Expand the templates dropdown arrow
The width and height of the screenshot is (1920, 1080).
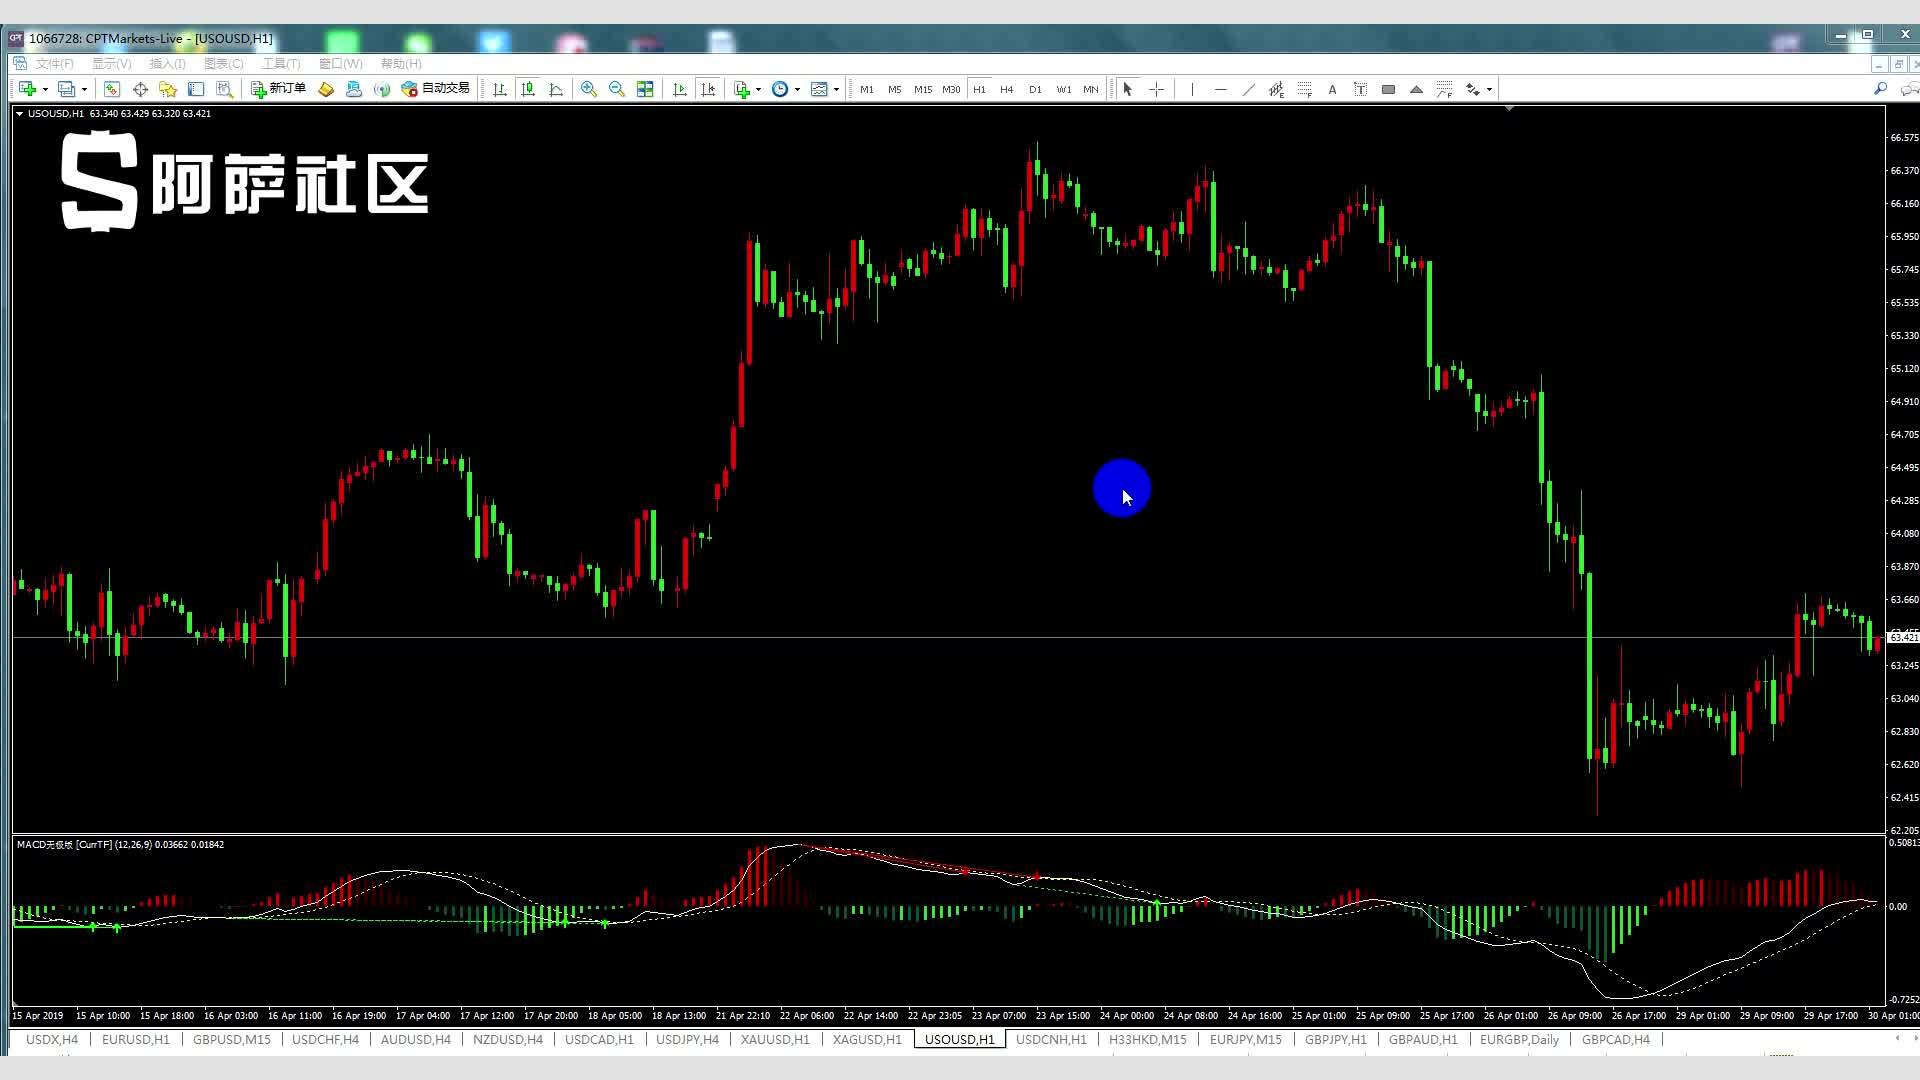point(836,89)
